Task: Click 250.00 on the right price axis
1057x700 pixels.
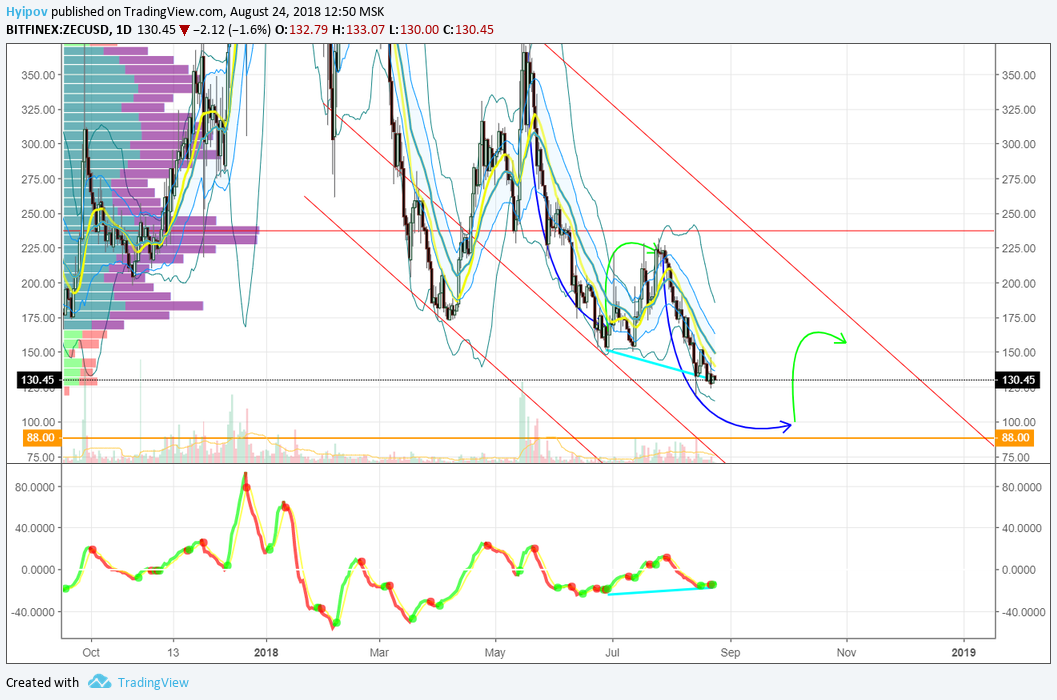Action: click(1019, 214)
